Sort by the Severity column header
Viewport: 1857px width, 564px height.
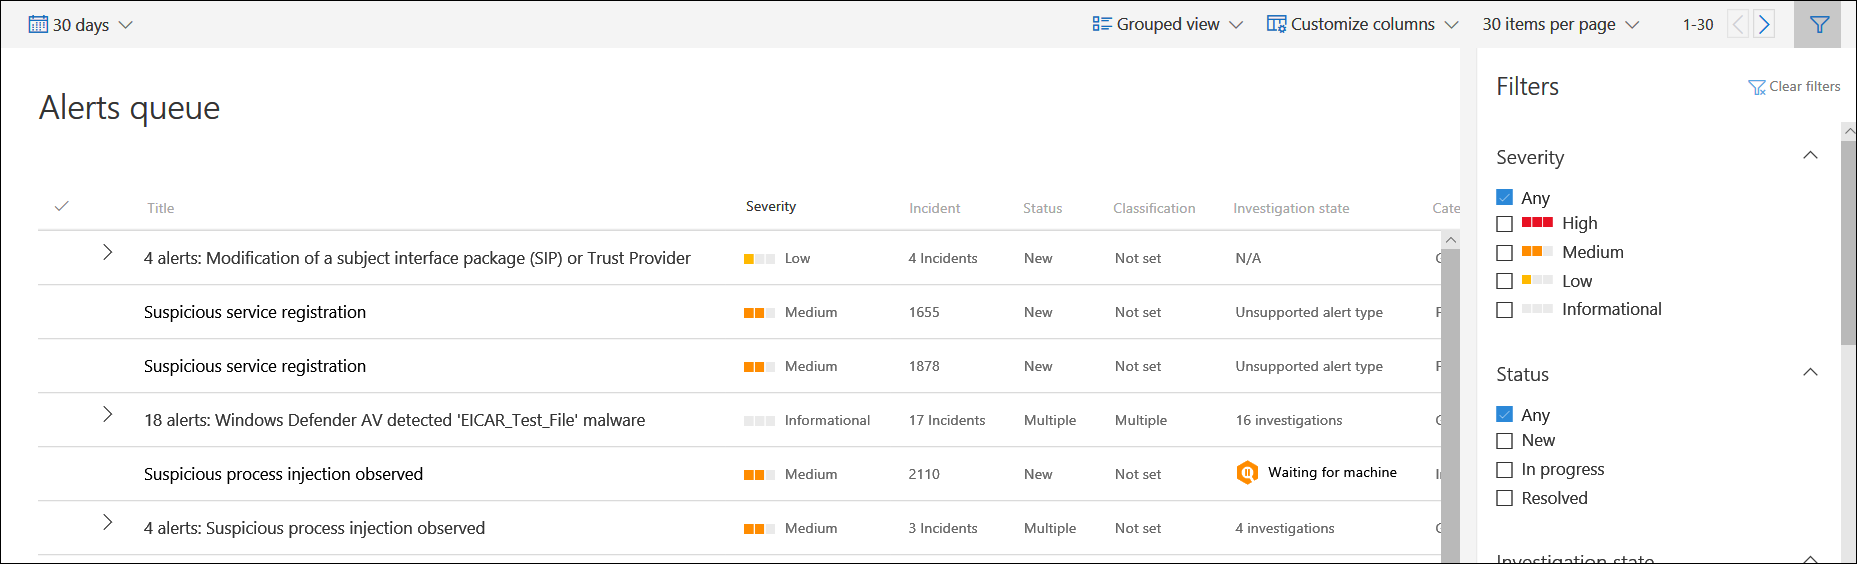tap(771, 207)
